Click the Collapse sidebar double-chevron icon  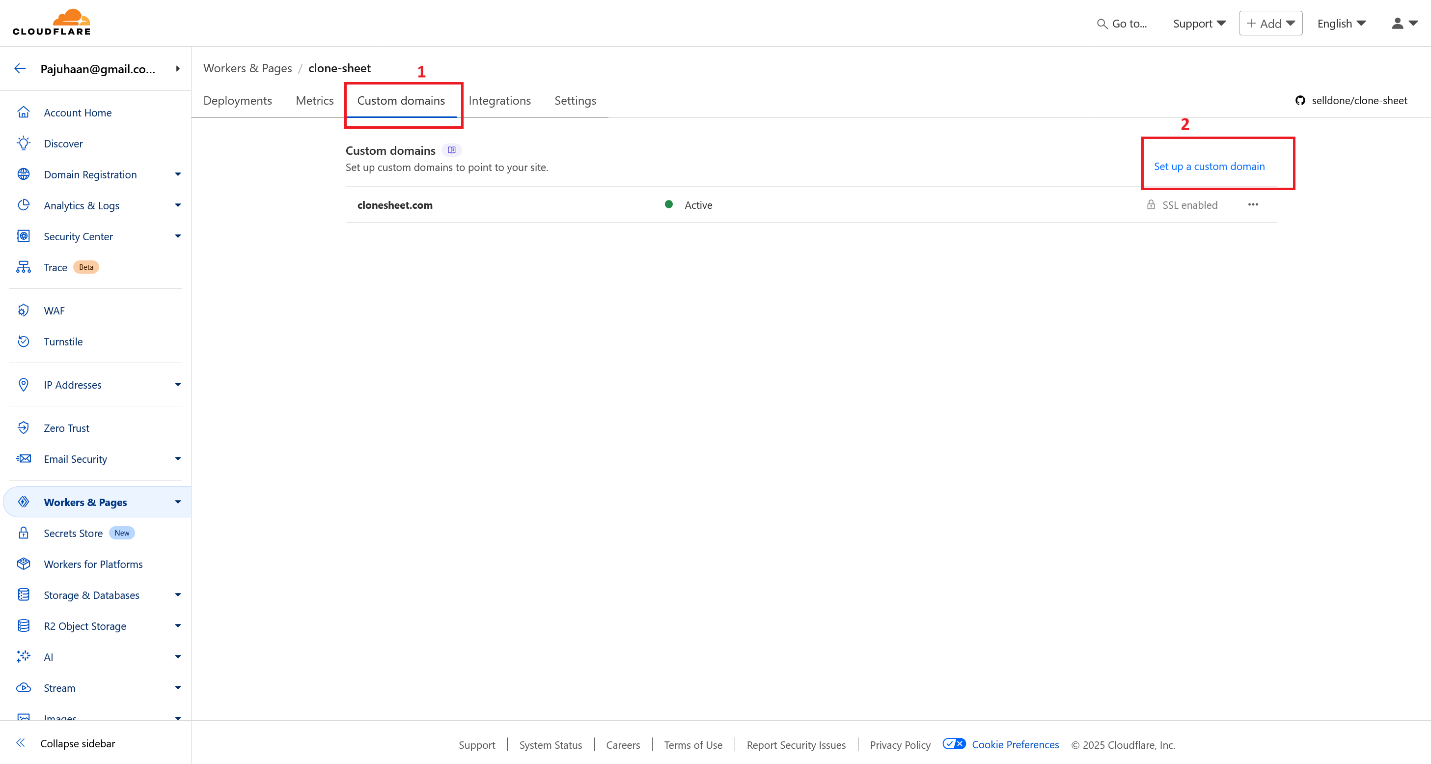(x=20, y=744)
